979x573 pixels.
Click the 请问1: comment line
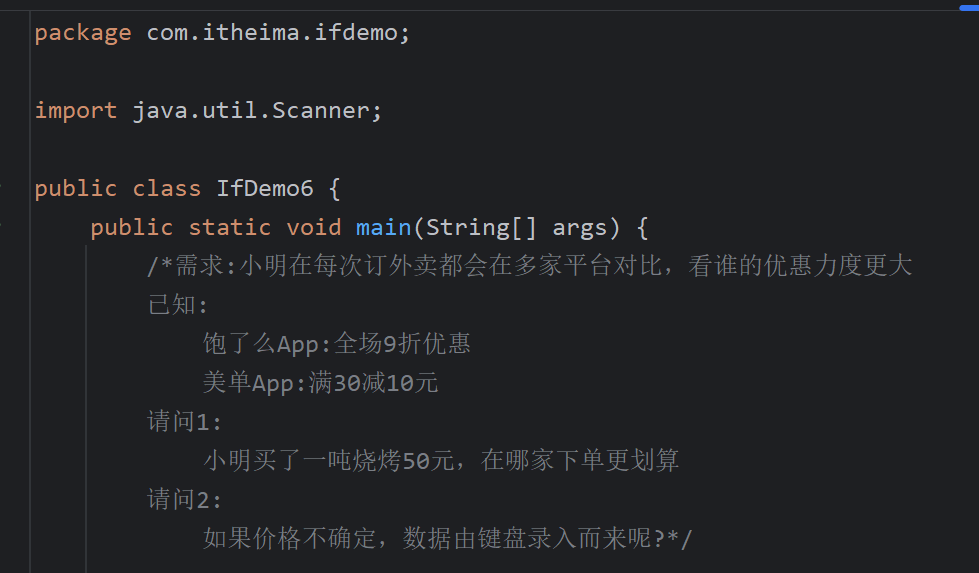[184, 422]
